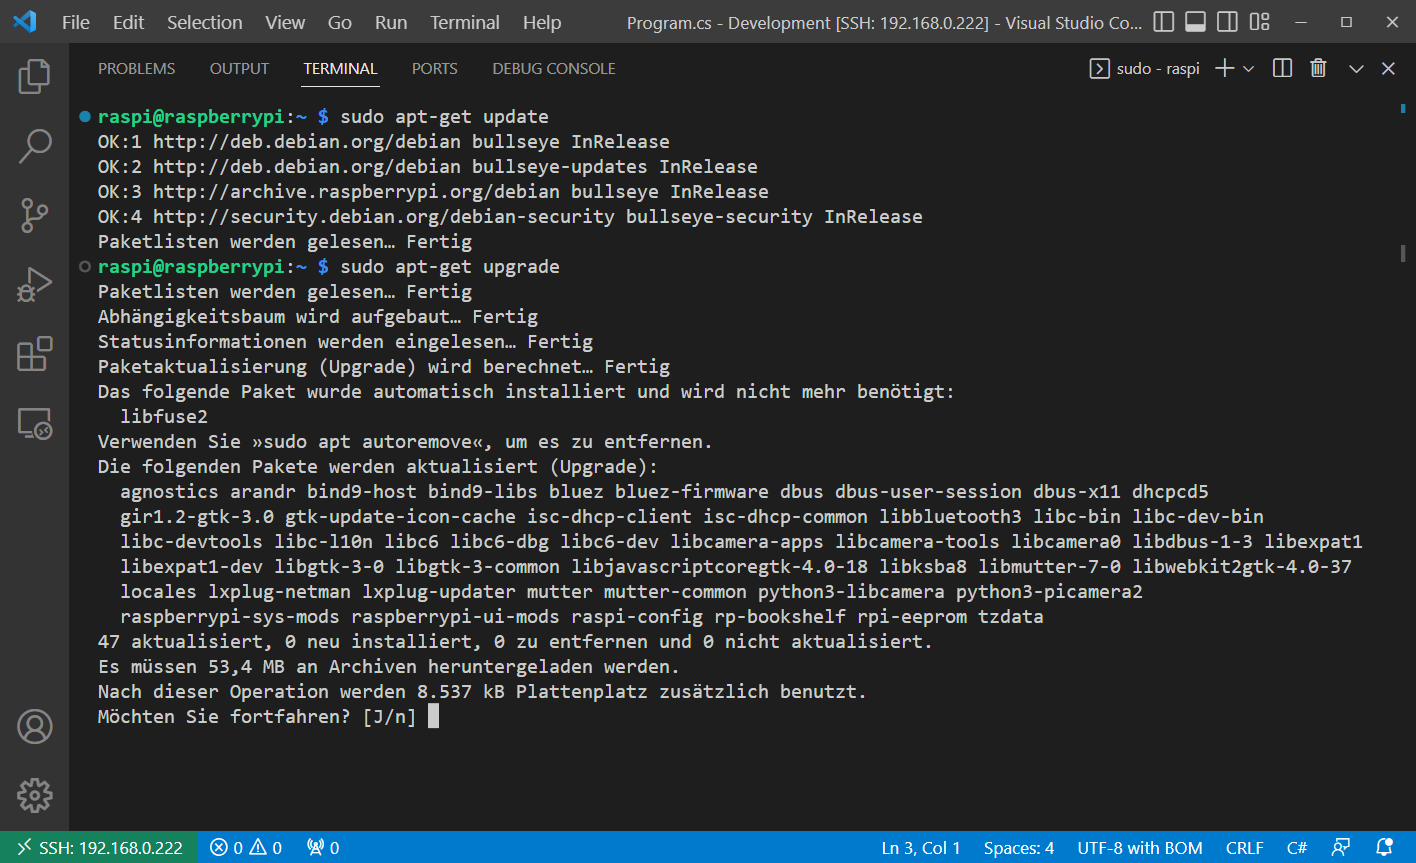Open Run and Debug view

(34, 284)
